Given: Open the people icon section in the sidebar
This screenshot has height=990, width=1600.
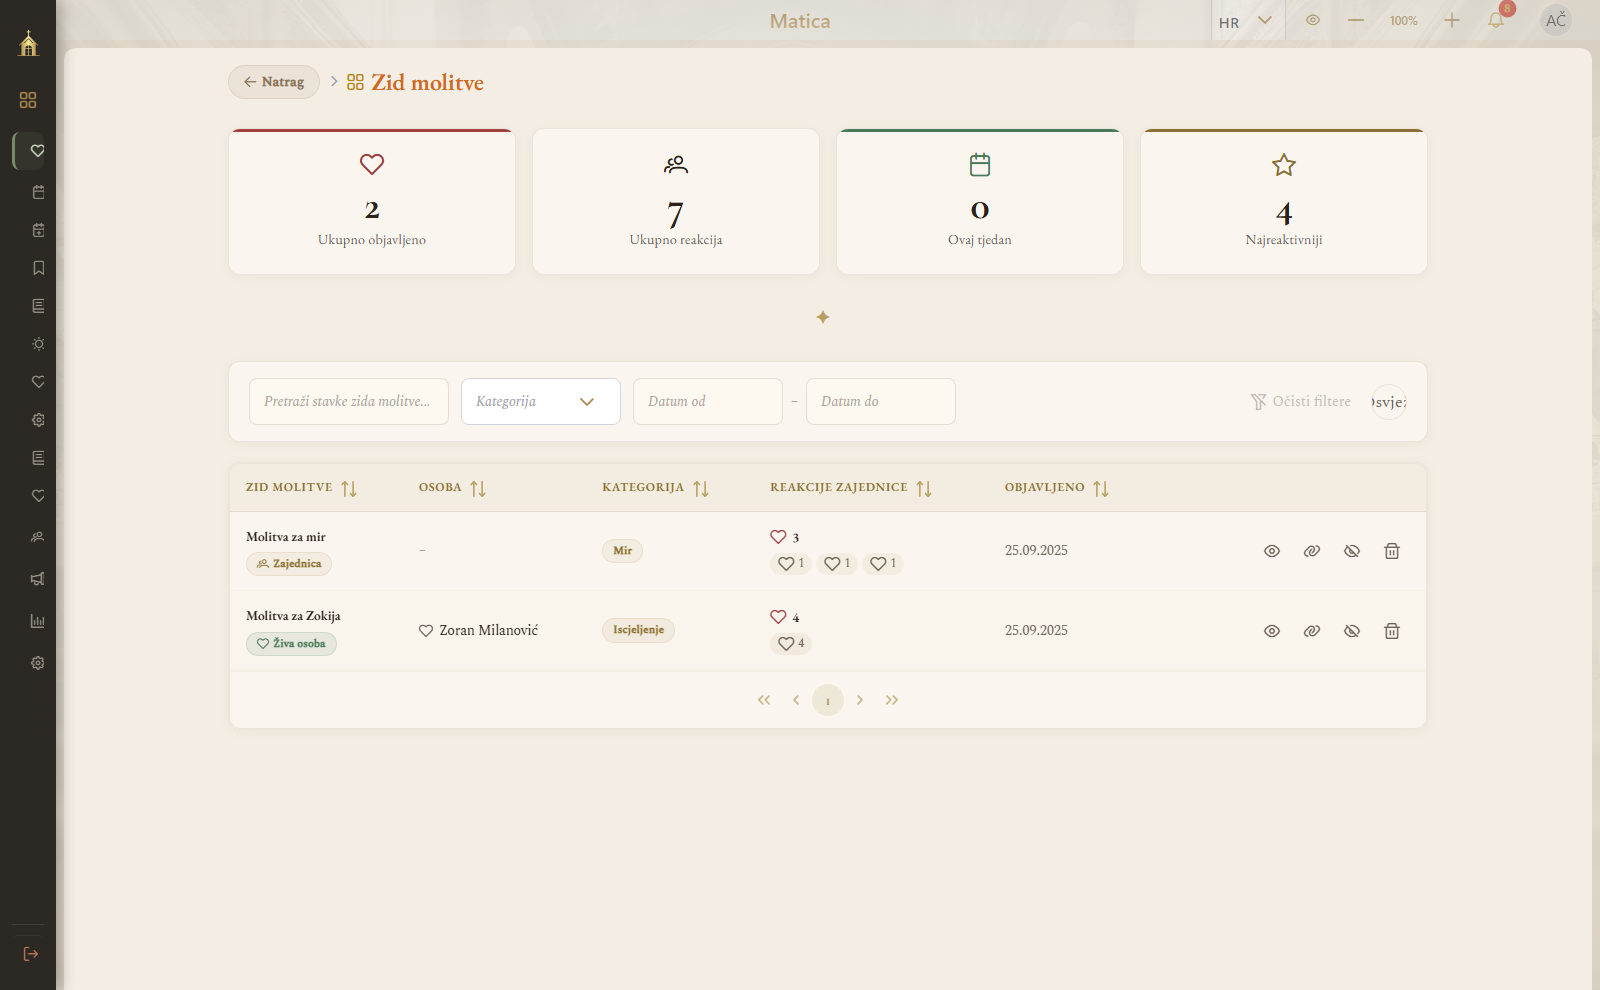Looking at the screenshot, I should click(38, 537).
